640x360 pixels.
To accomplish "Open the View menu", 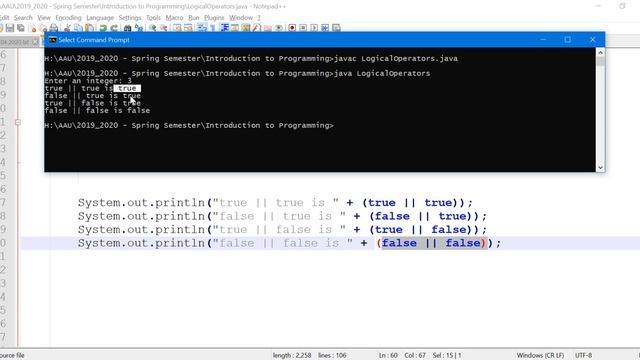I will click(x=44, y=18).
